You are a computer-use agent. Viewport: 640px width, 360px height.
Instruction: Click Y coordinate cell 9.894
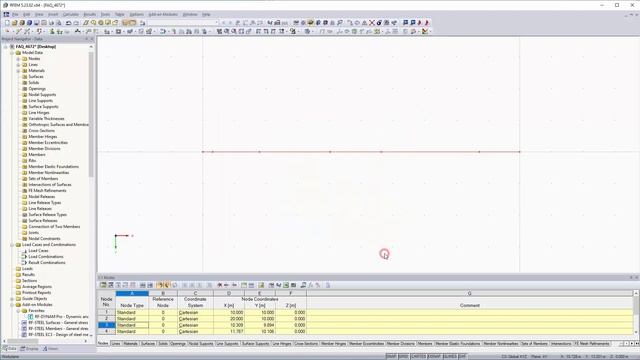click(x=260, y=325)
